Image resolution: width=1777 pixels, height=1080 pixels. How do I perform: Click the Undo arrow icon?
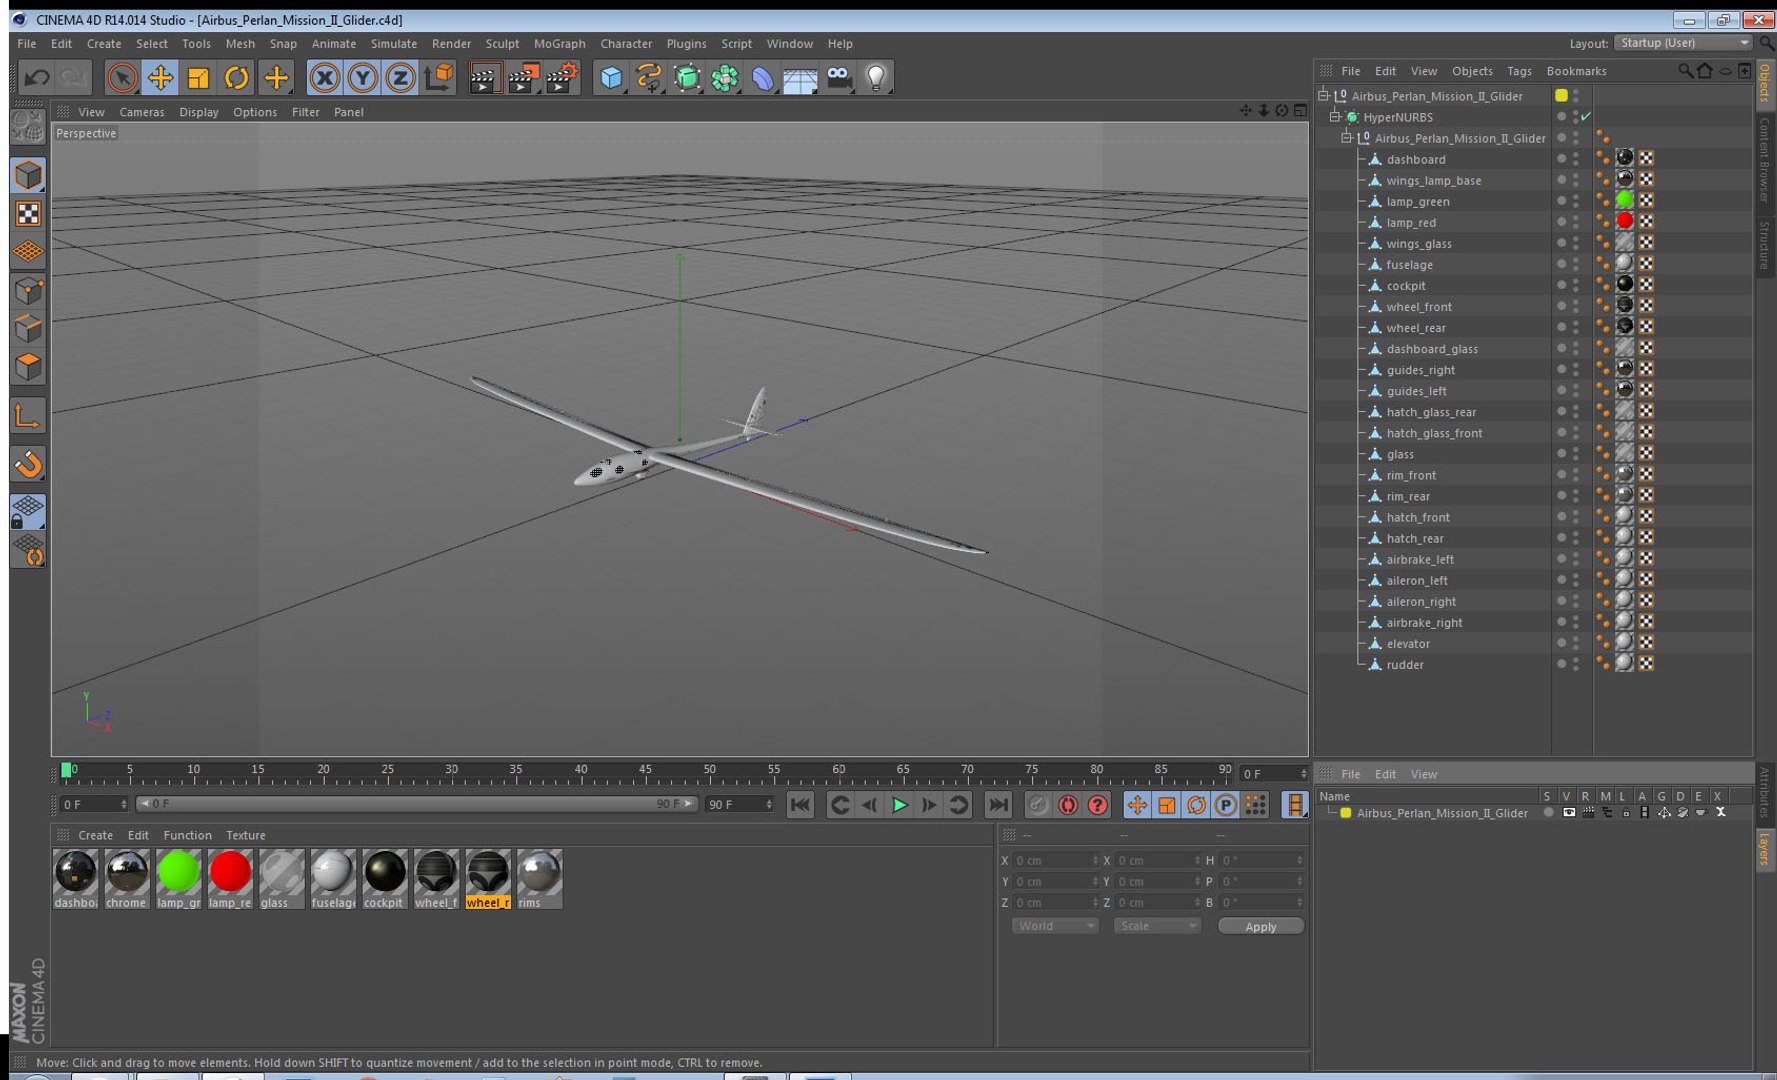(x=37, y=78)
